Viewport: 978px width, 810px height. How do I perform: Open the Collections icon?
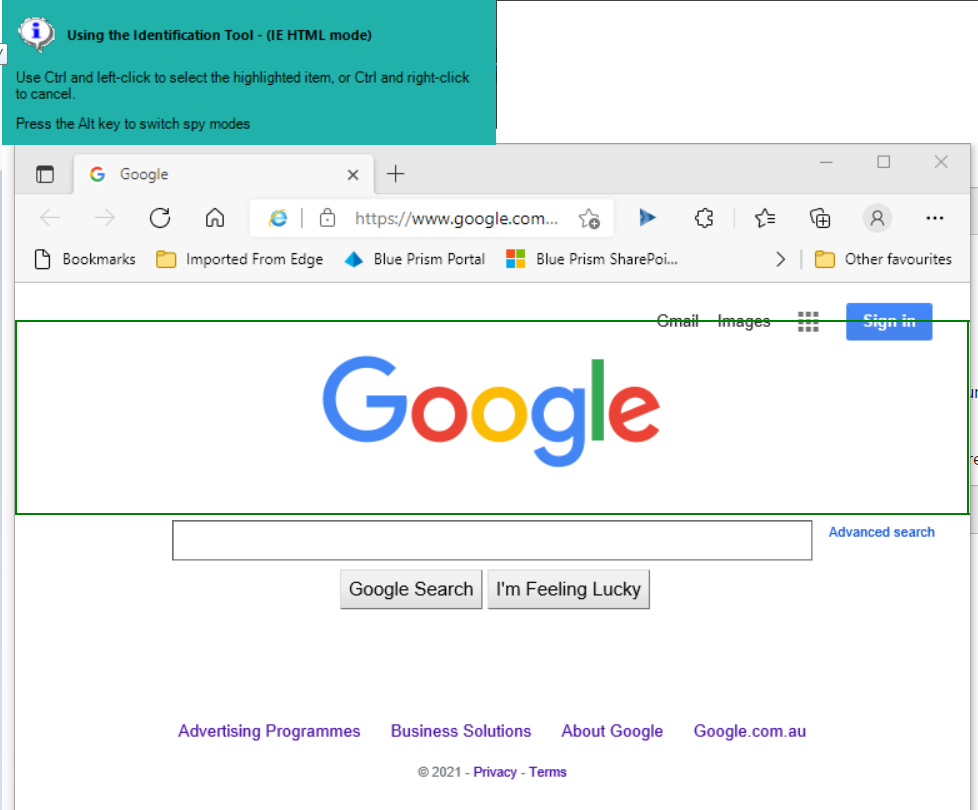pyautogui.click(x=820, y=218)
